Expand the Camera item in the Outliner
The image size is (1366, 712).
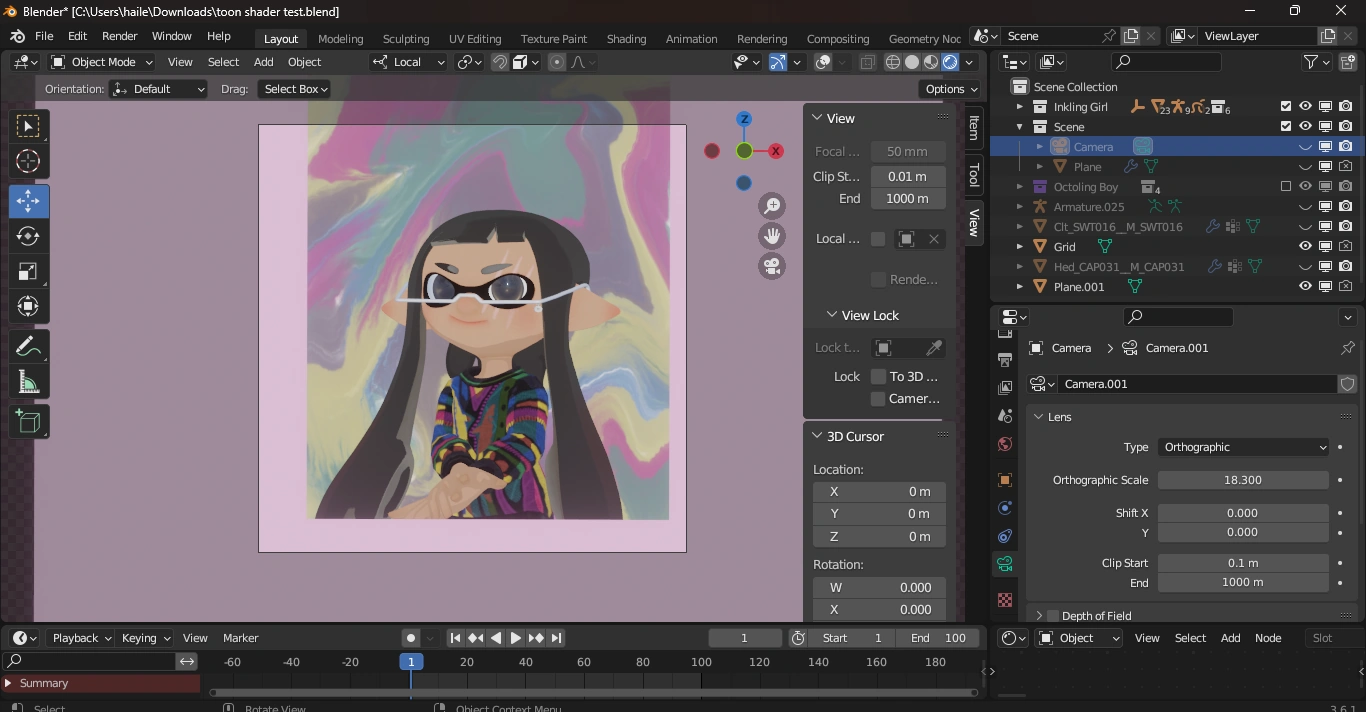coord(1040,146)
